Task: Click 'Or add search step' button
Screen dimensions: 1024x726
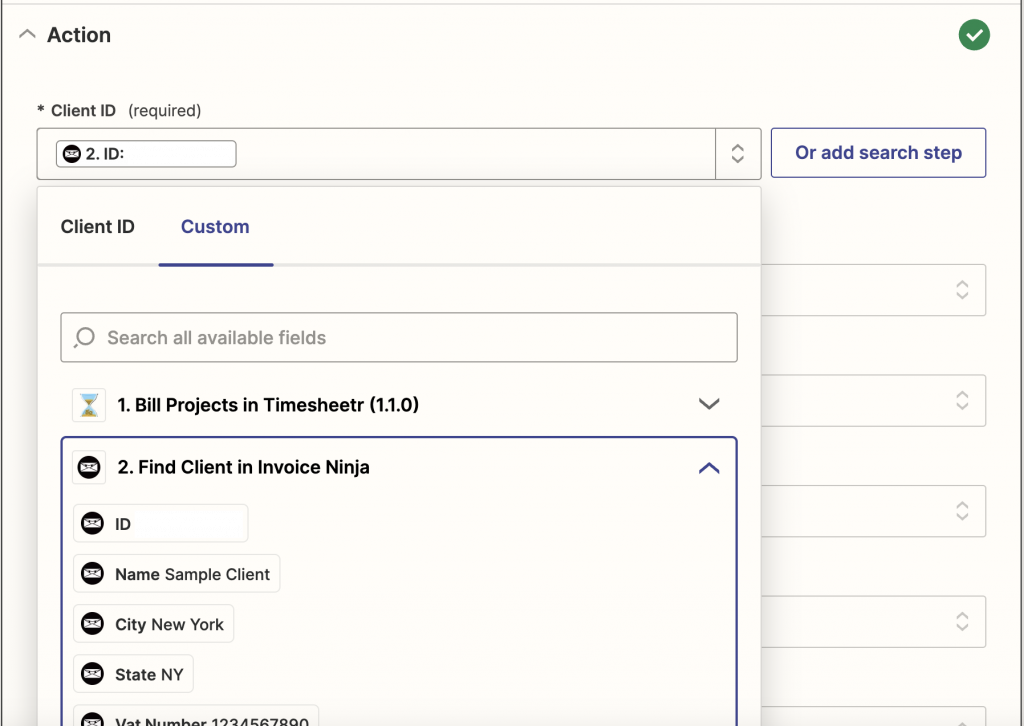Action: pyautogui.click(x=878, y=153)
